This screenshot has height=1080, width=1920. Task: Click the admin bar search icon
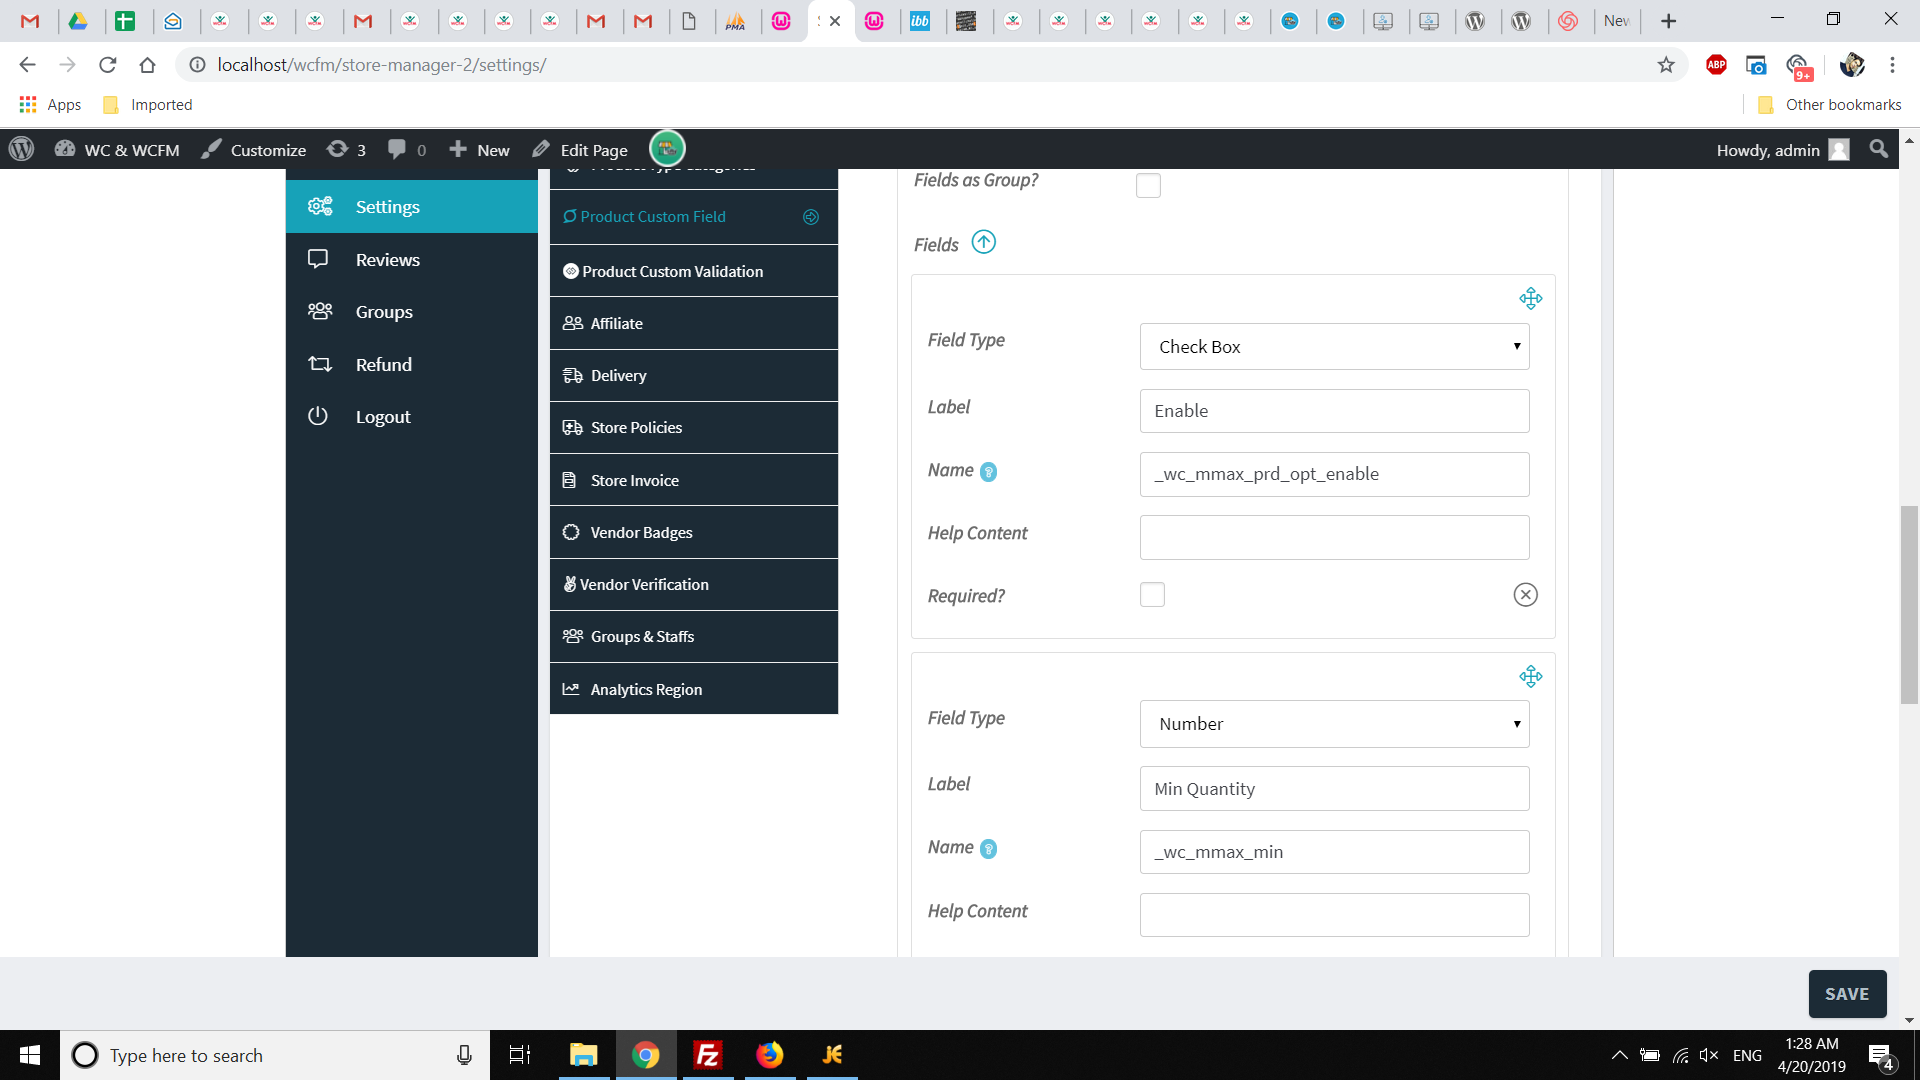[1879, 149]
